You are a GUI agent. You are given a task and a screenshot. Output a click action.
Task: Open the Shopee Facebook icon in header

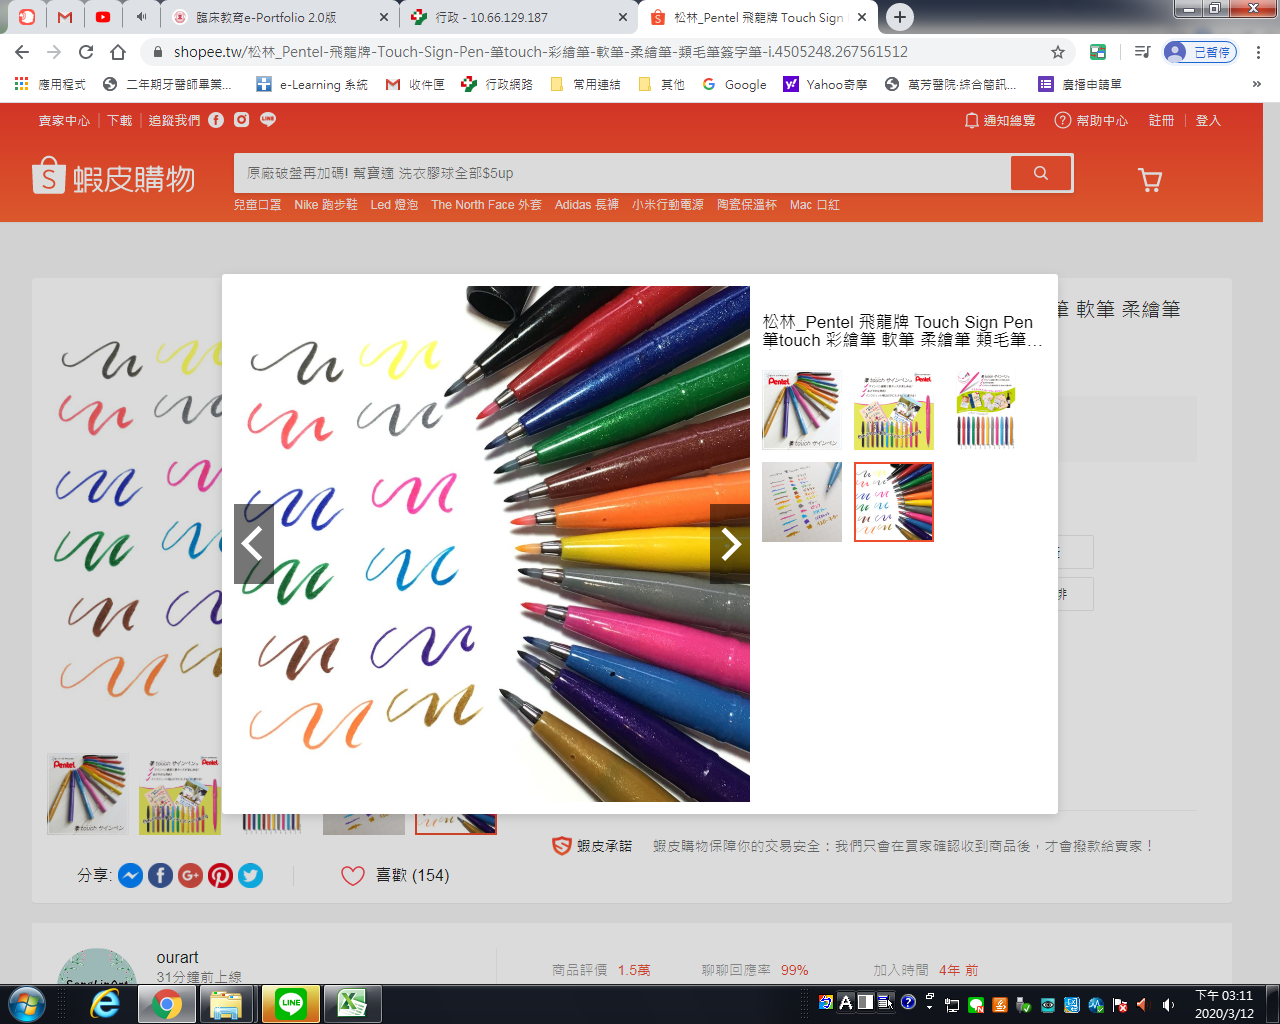216,120
